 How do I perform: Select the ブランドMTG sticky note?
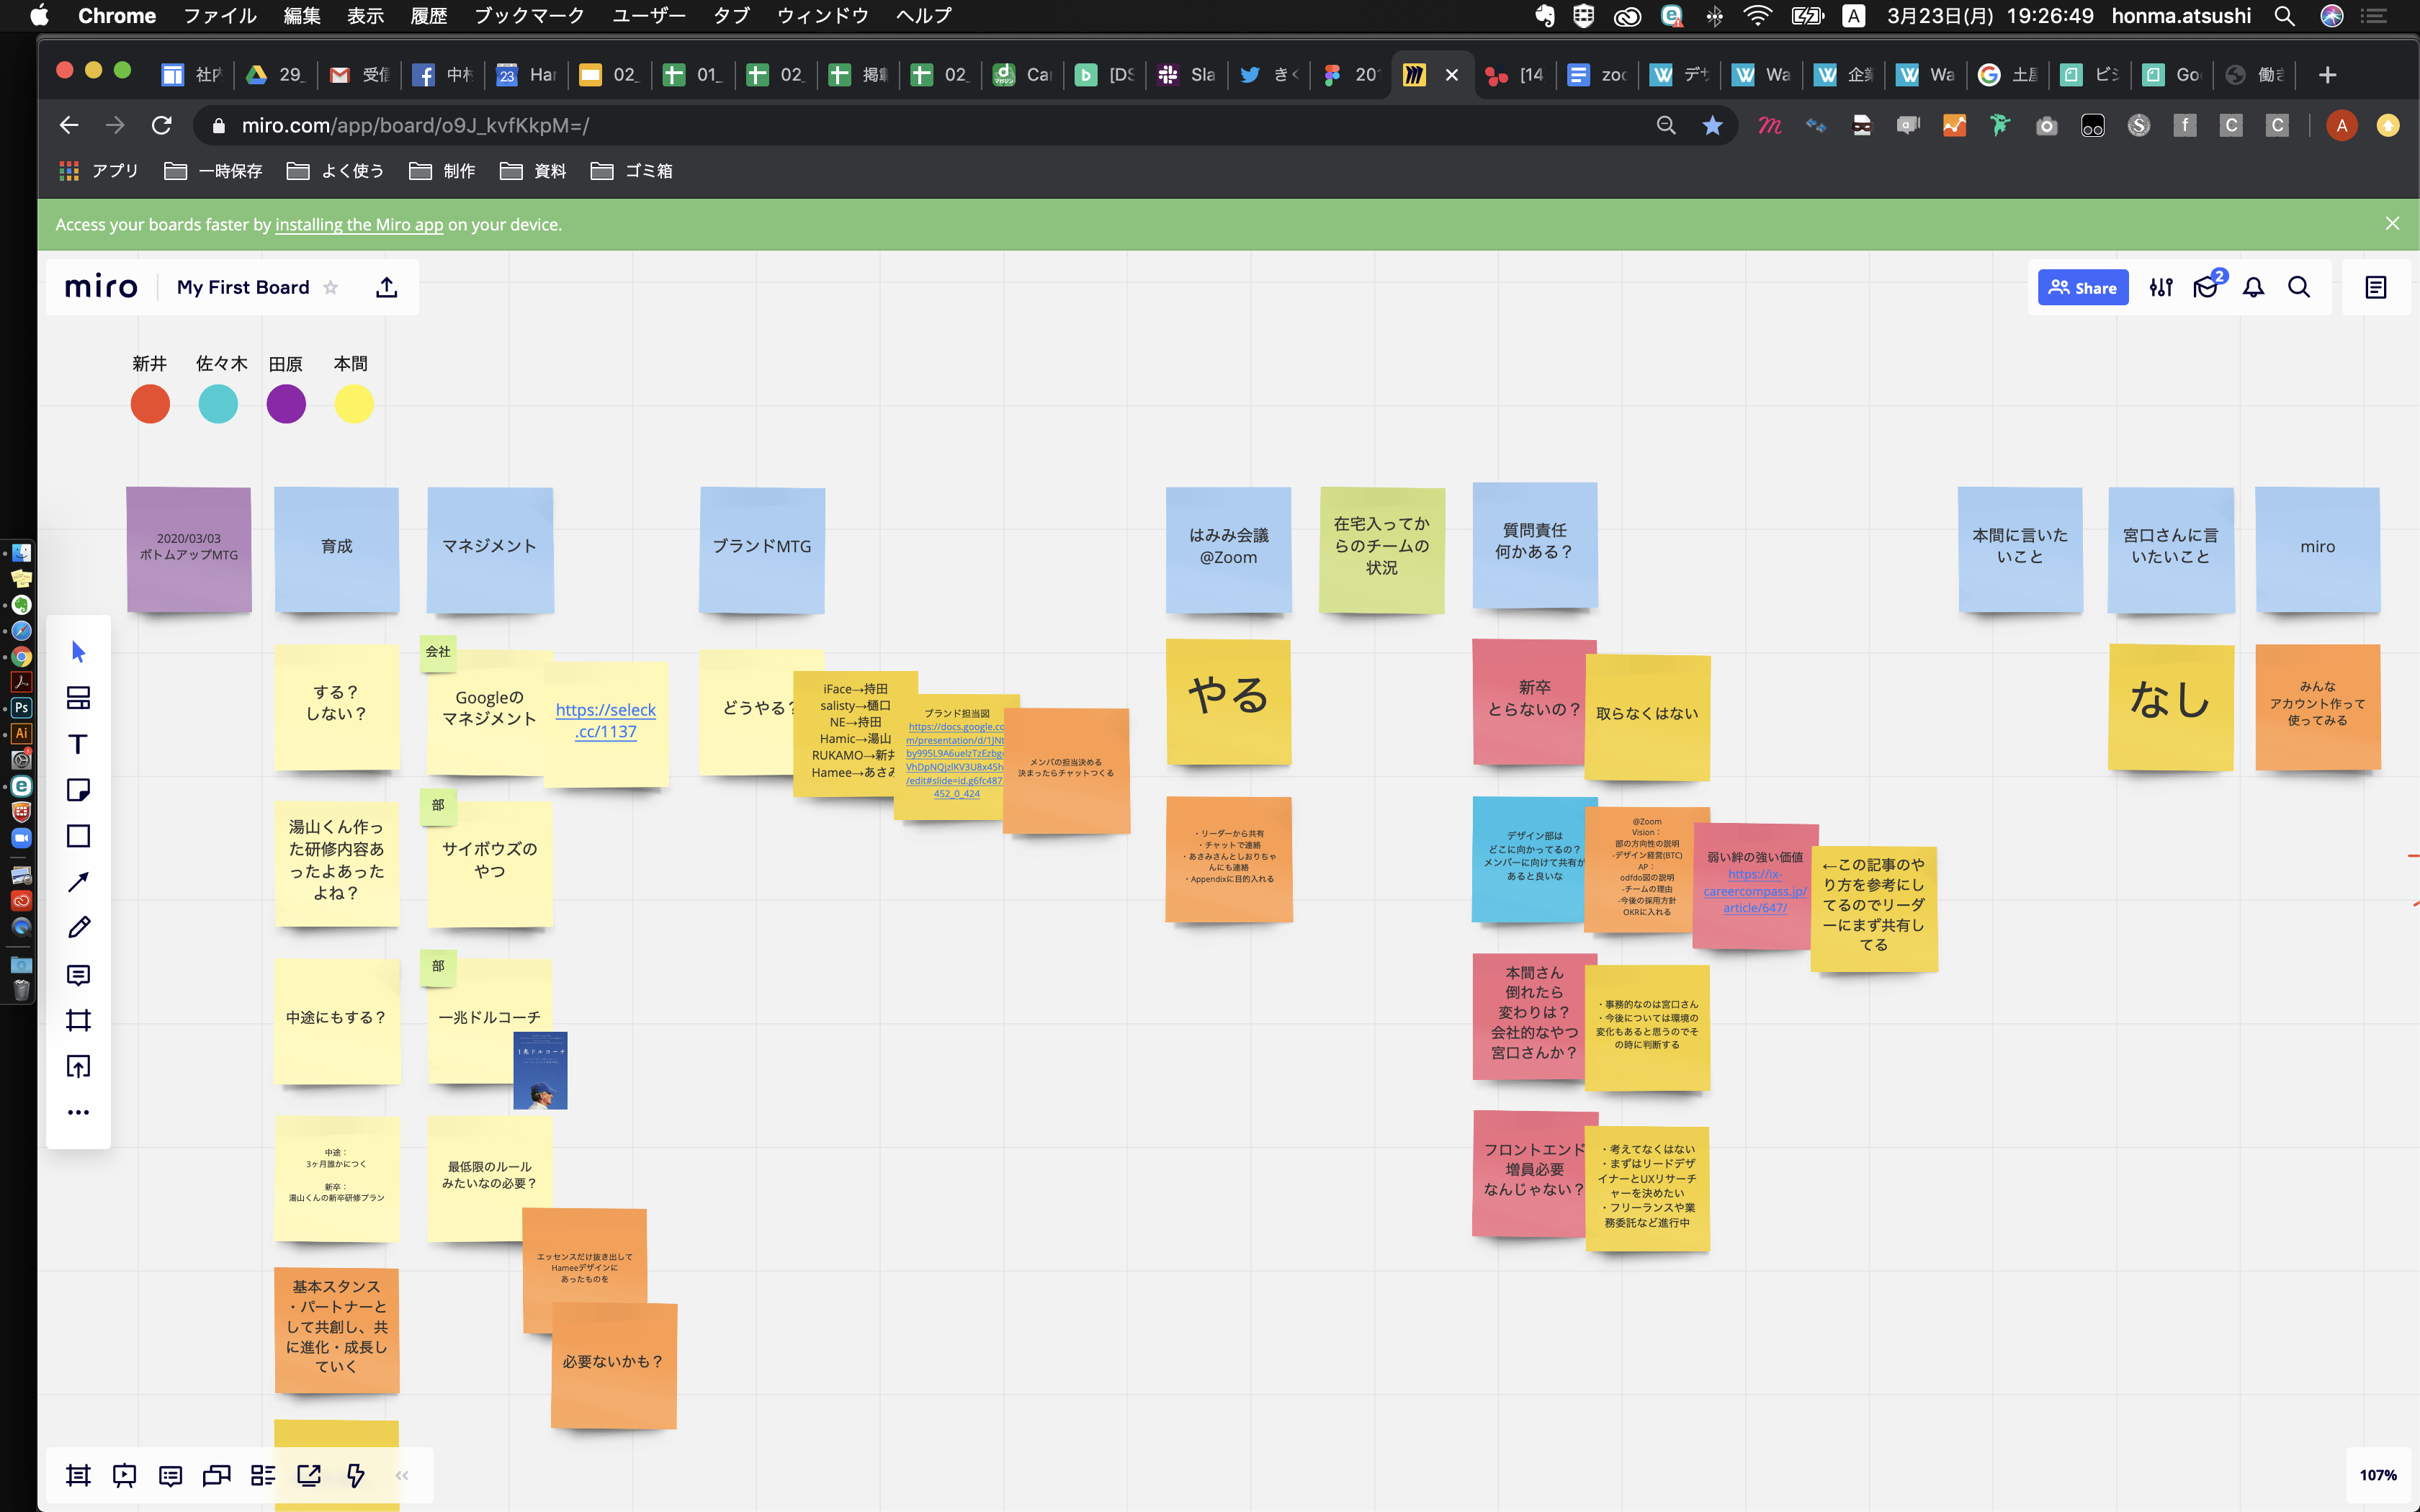click(762, 550)
